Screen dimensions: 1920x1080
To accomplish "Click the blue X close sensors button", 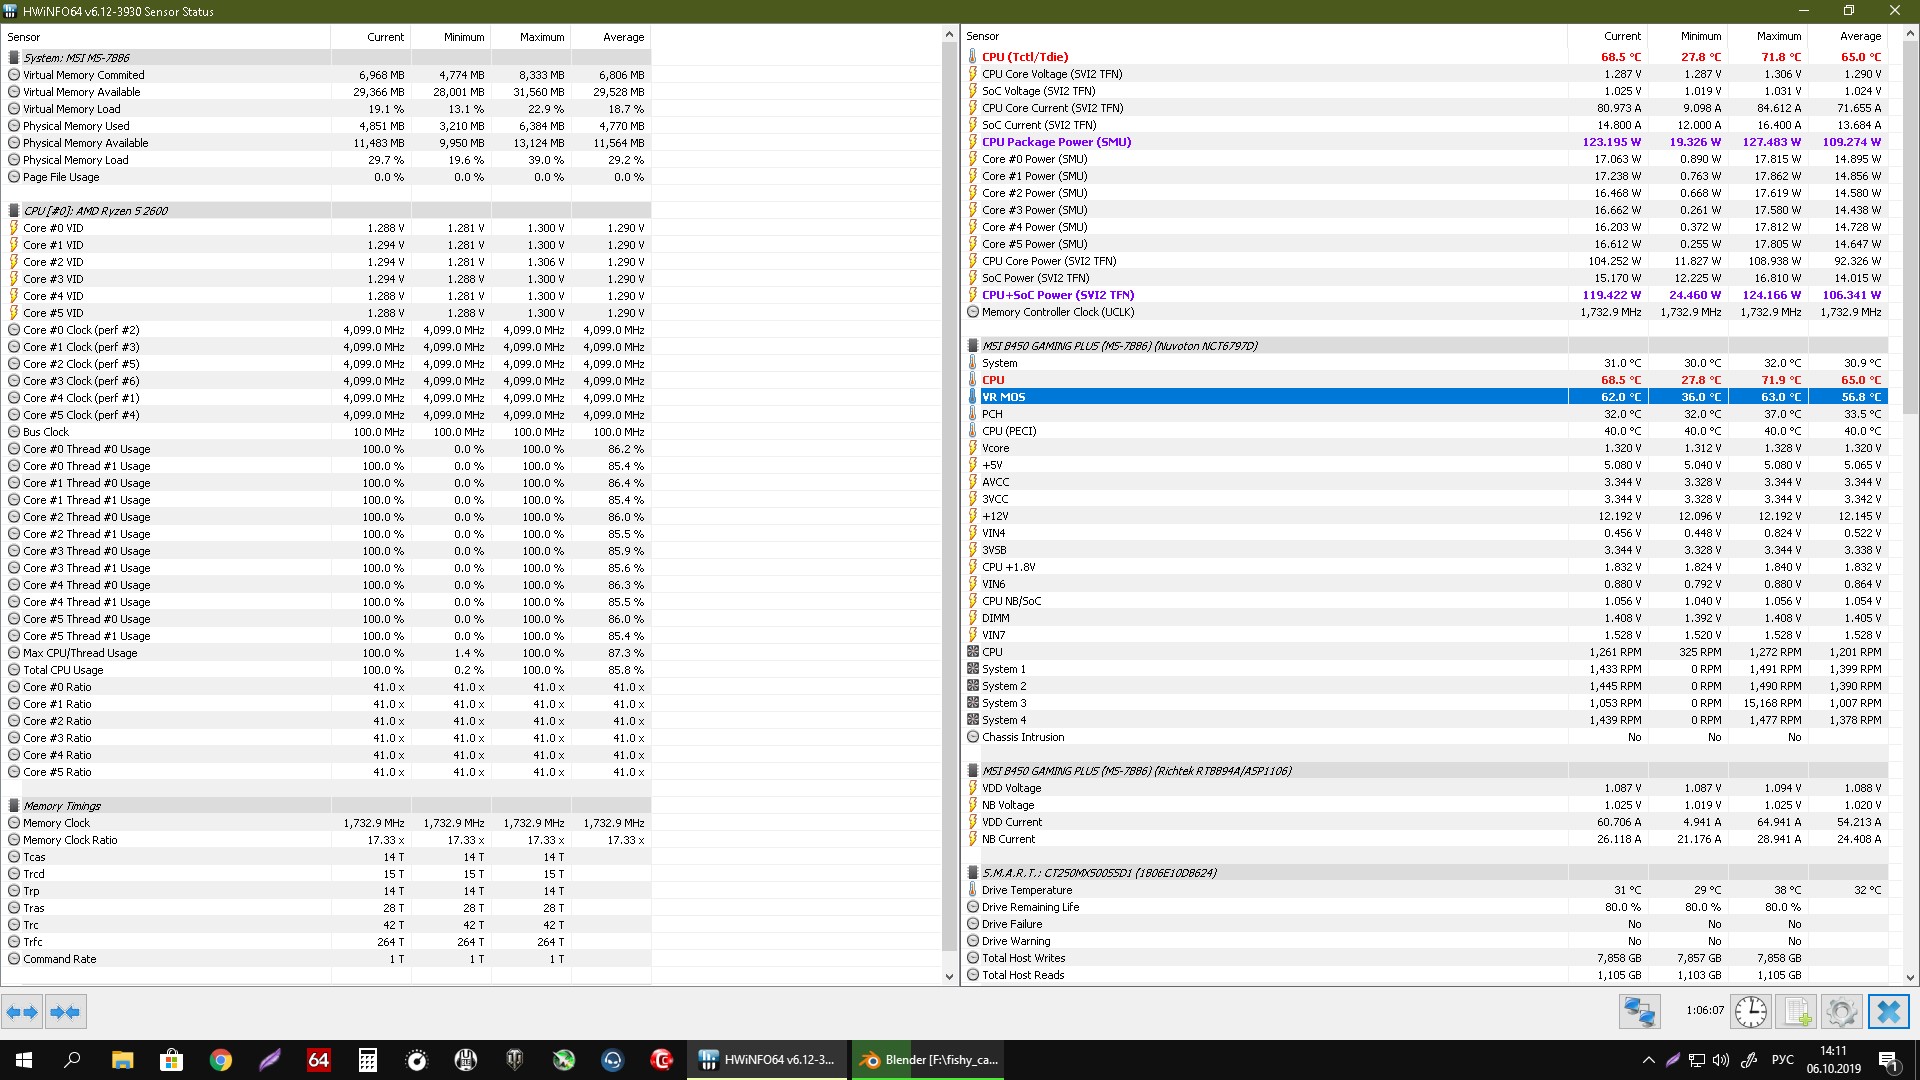I will 1888,1012.
